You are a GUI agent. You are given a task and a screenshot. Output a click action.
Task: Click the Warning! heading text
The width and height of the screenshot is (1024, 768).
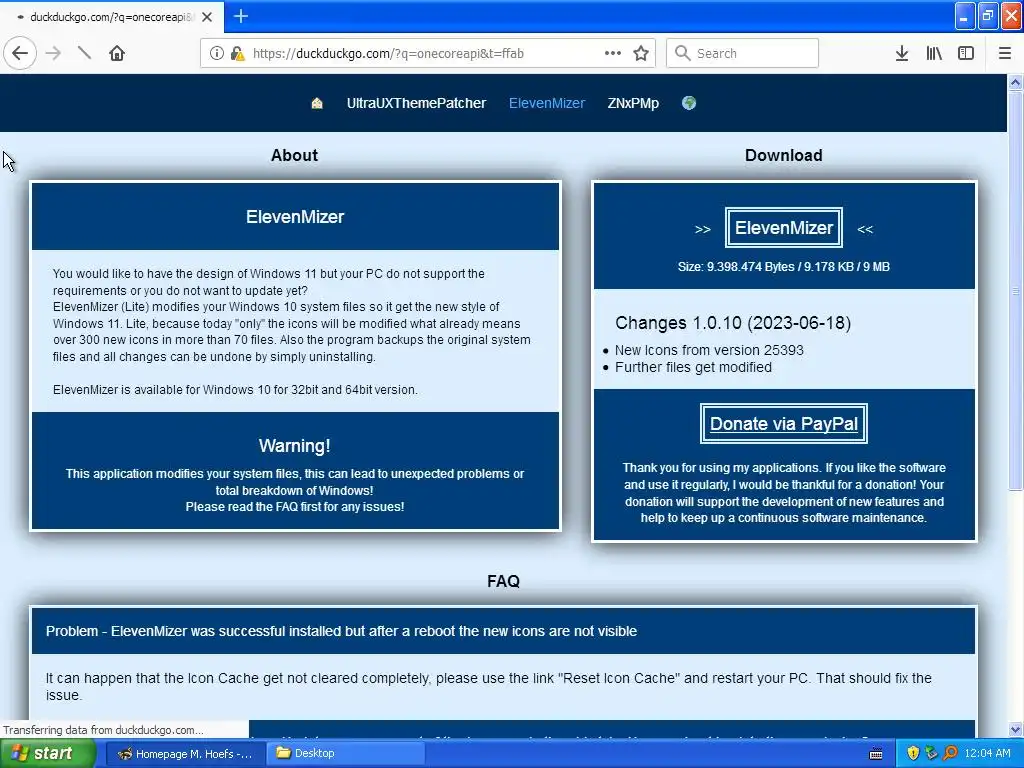click(x=295, y=446)
